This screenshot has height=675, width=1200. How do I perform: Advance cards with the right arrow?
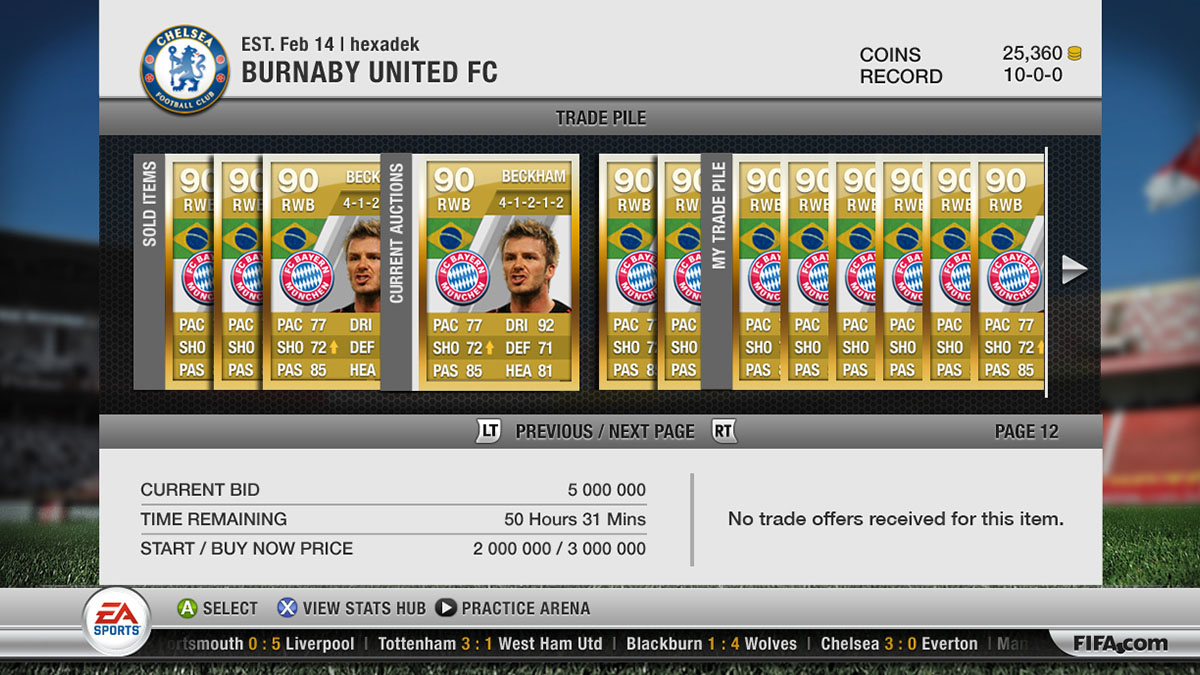coord(1074,269)
